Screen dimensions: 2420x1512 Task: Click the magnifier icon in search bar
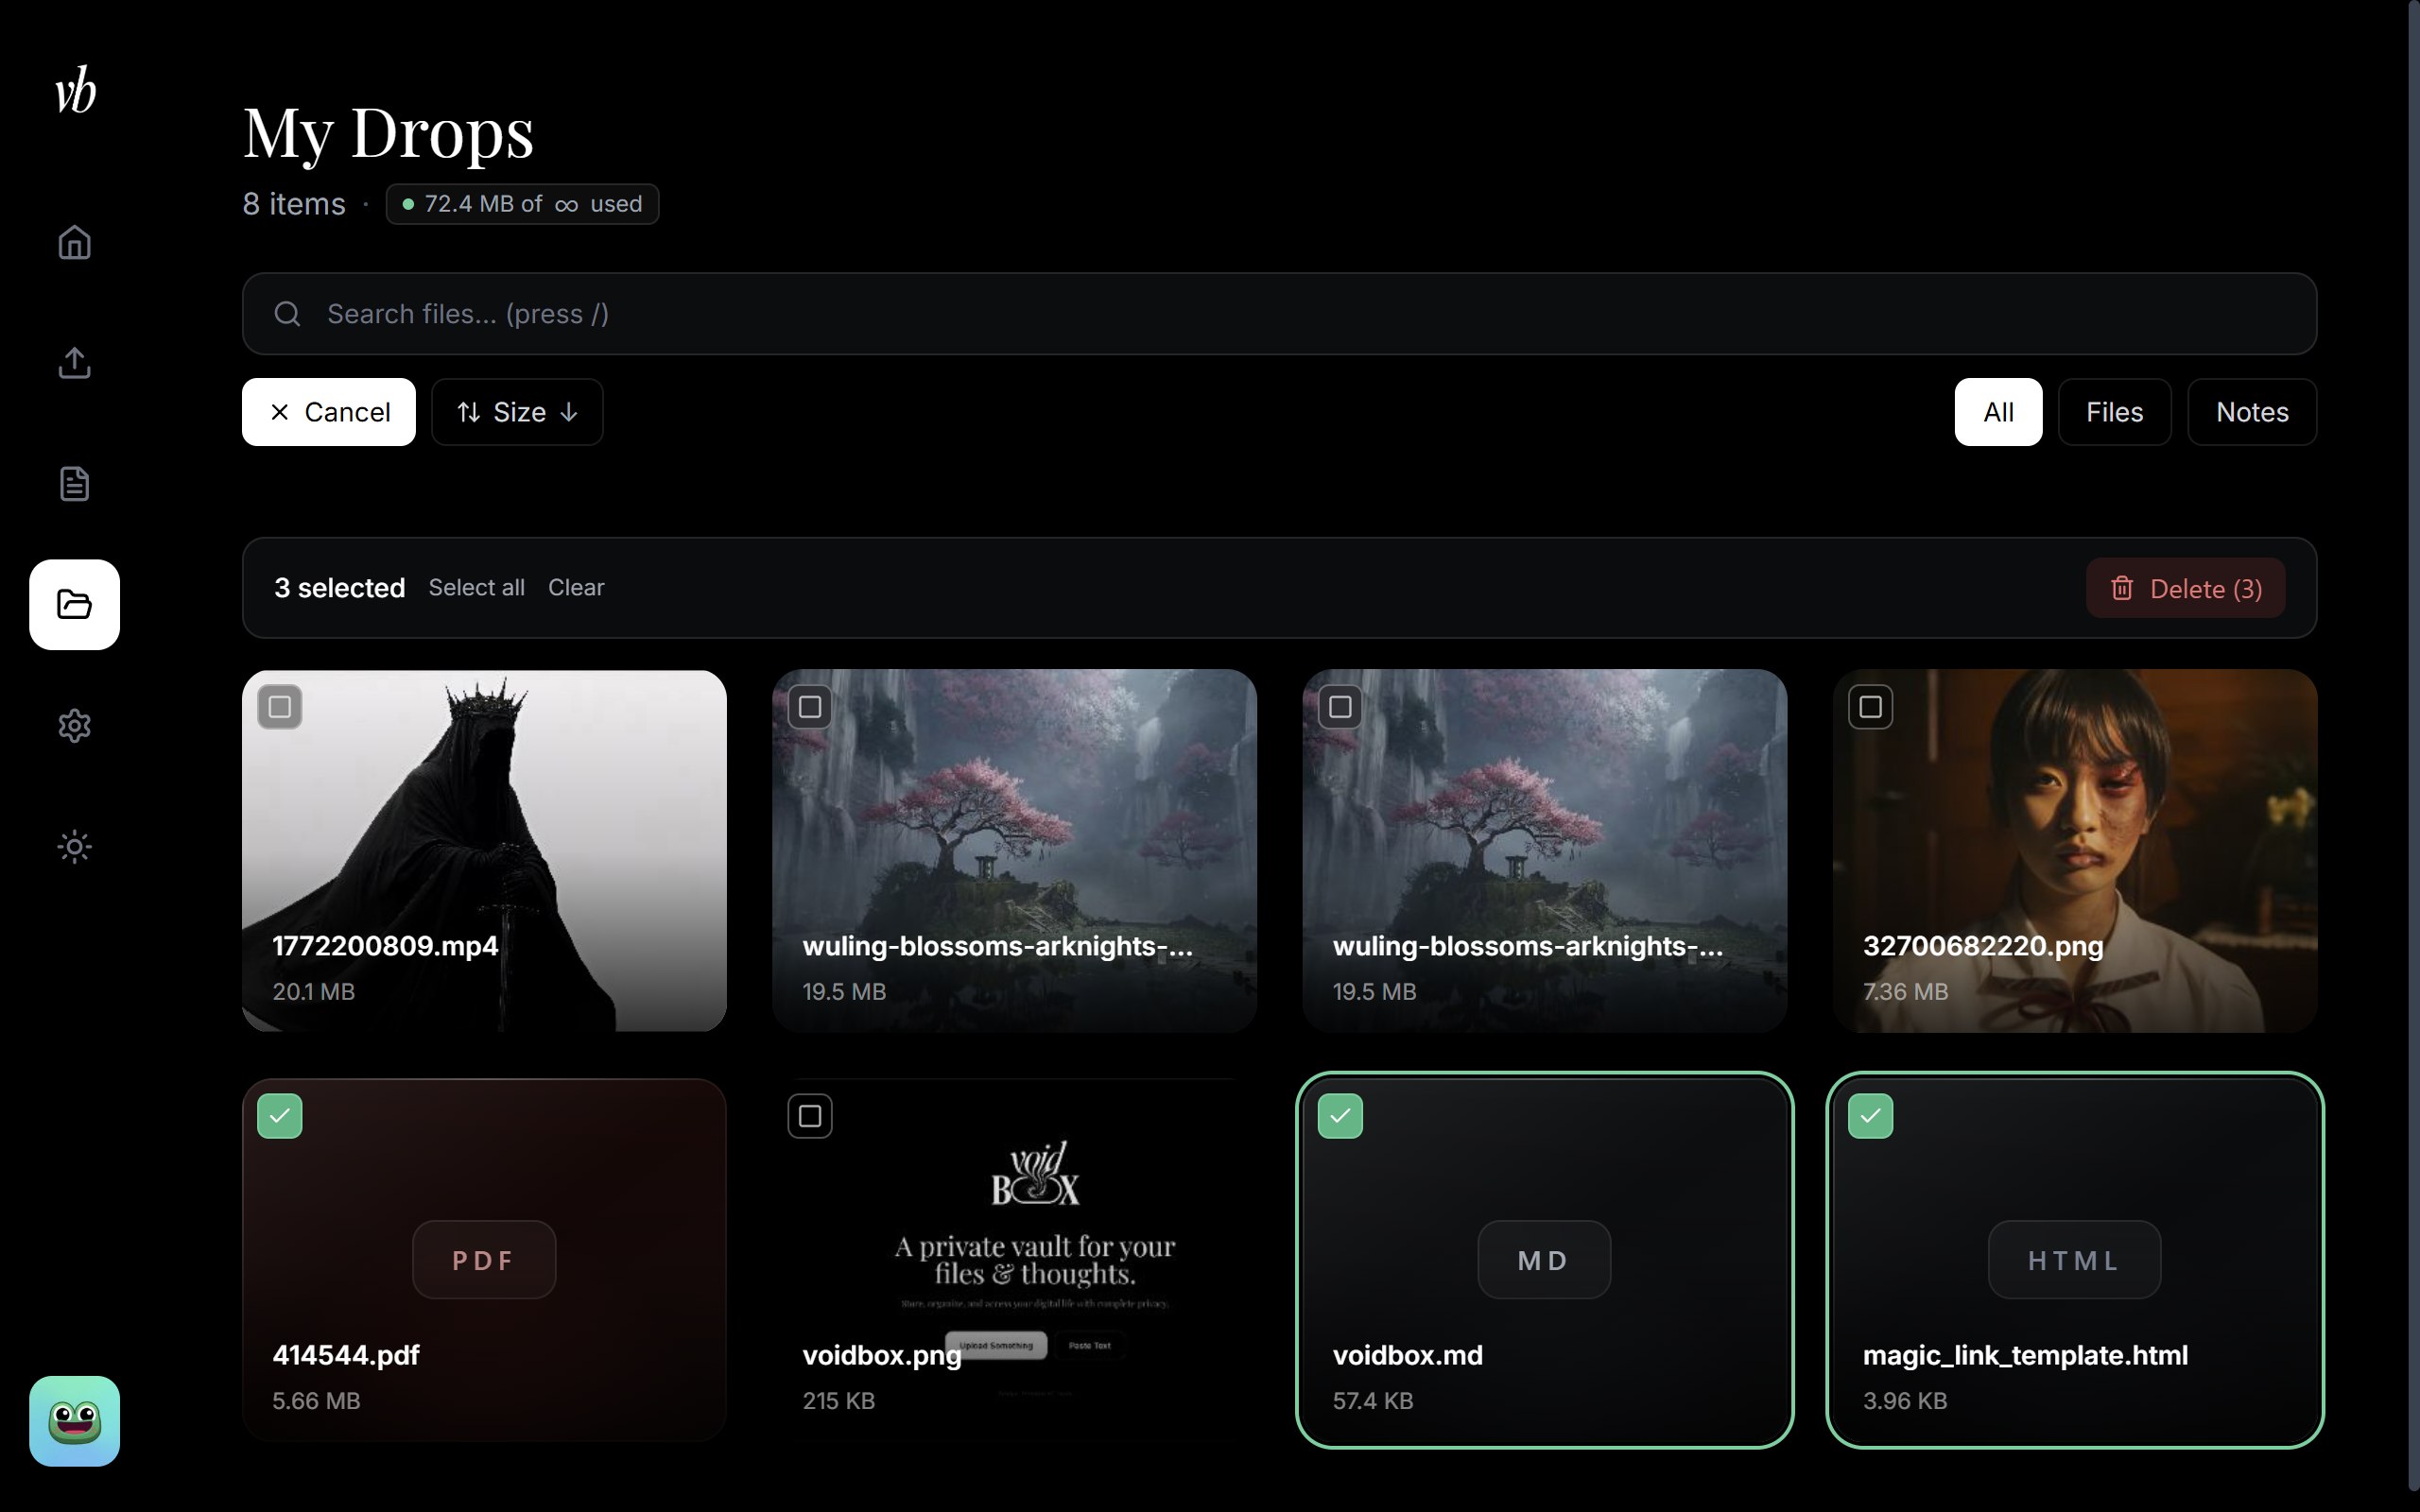(x=287, y=314)
